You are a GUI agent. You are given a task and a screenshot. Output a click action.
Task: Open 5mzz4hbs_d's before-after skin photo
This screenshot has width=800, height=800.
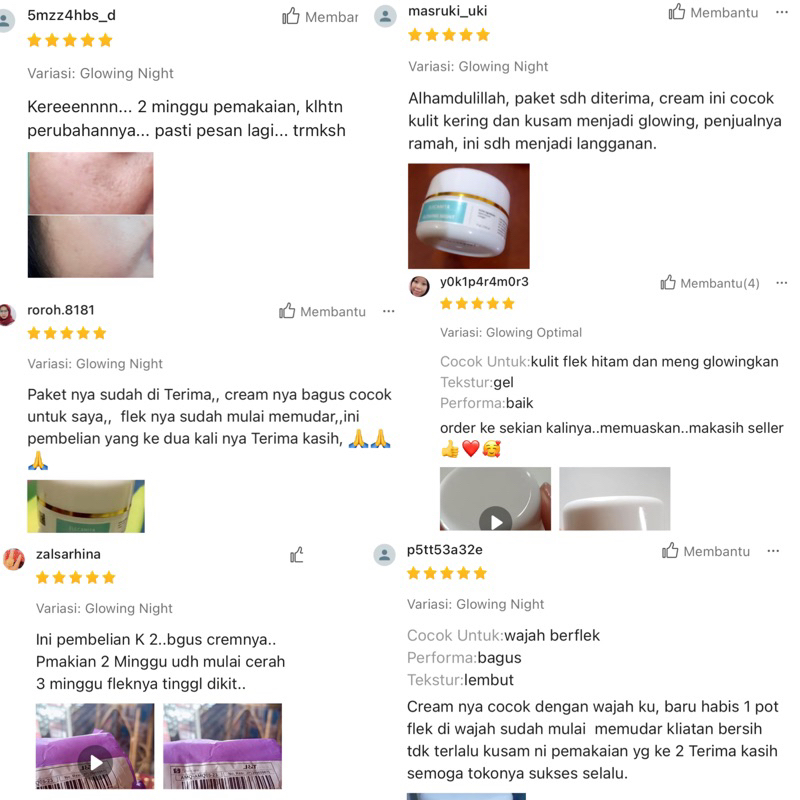tap(90, 215)
